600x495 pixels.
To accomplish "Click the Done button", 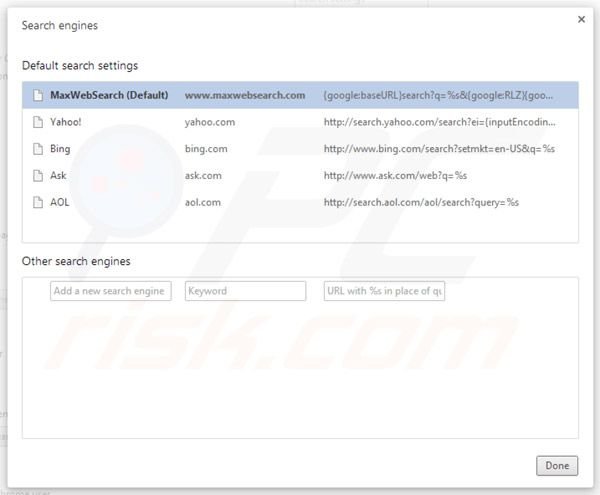I will point(557,466).
